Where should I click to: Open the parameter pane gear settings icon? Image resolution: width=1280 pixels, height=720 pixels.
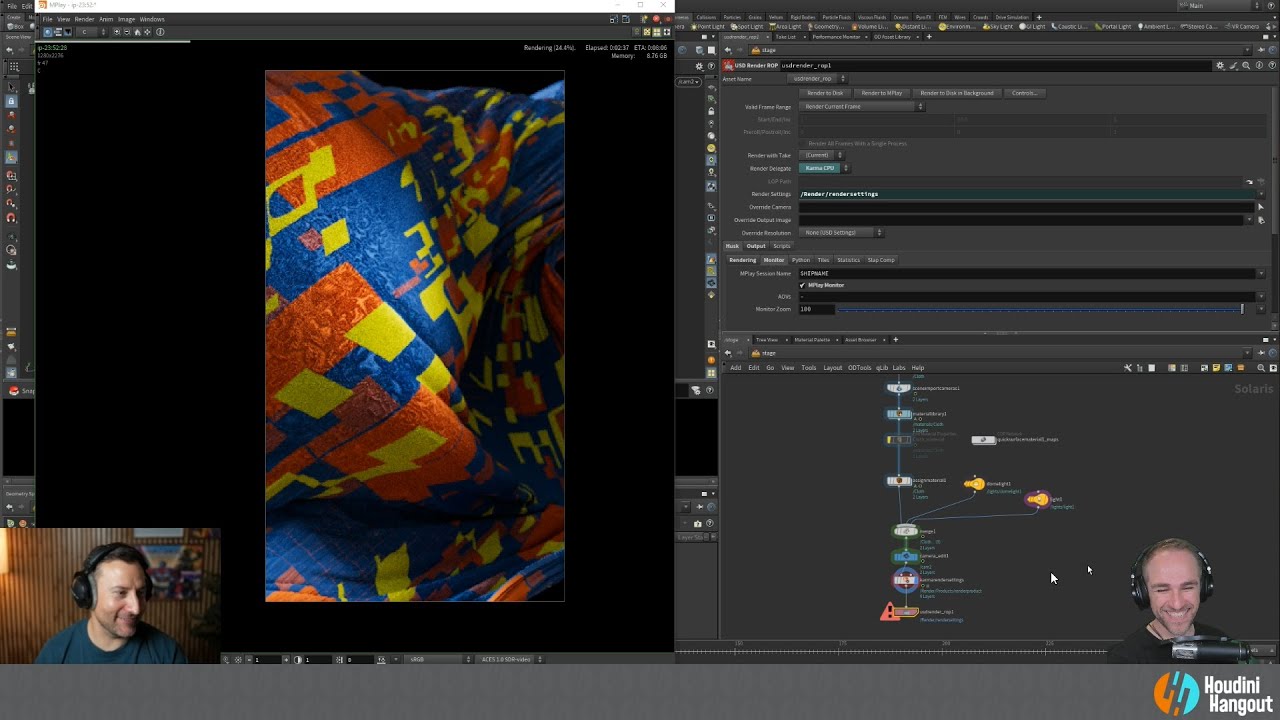coord(1220,65)
